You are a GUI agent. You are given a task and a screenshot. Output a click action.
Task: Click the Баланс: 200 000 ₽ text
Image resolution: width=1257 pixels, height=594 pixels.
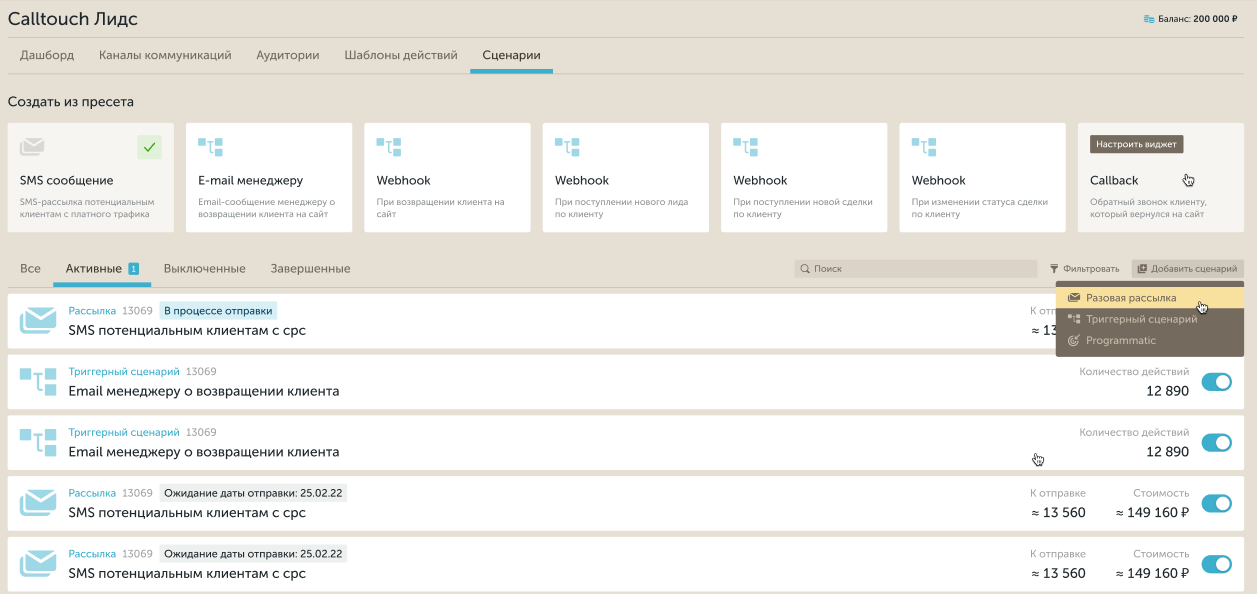click(x=1197, y=19)
